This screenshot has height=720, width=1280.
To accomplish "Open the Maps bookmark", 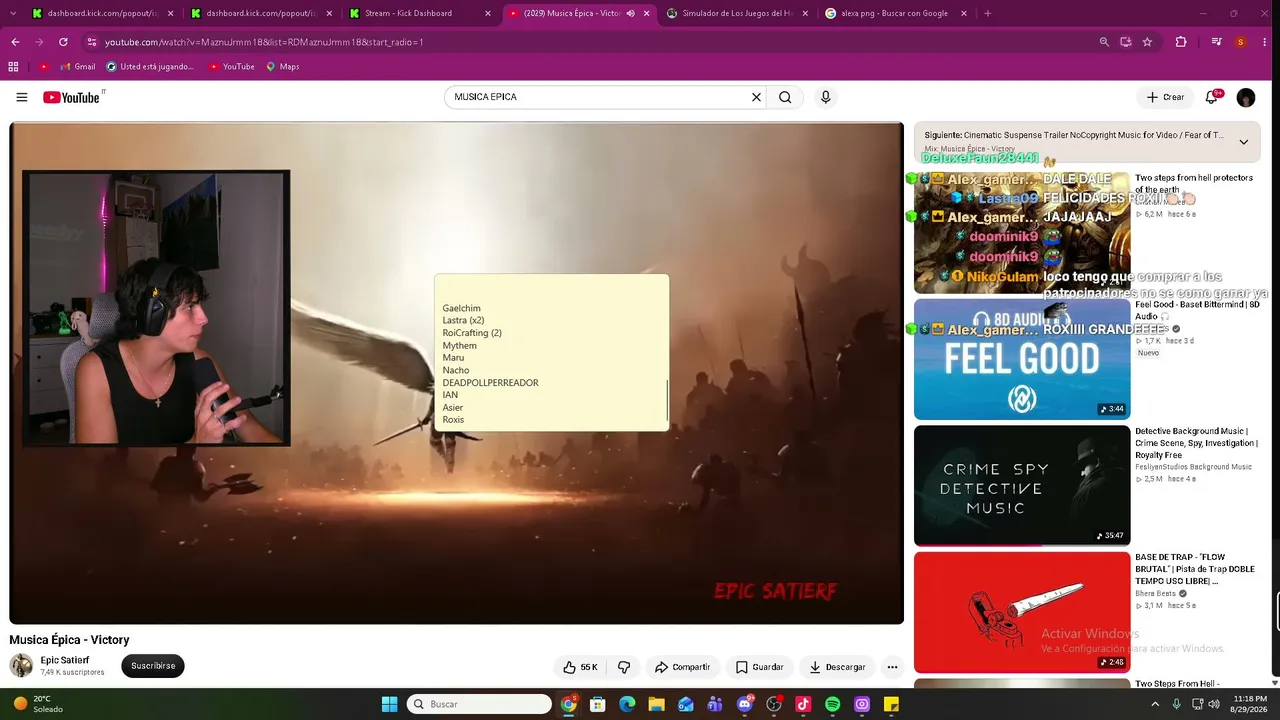I will (x=282, y=67).
